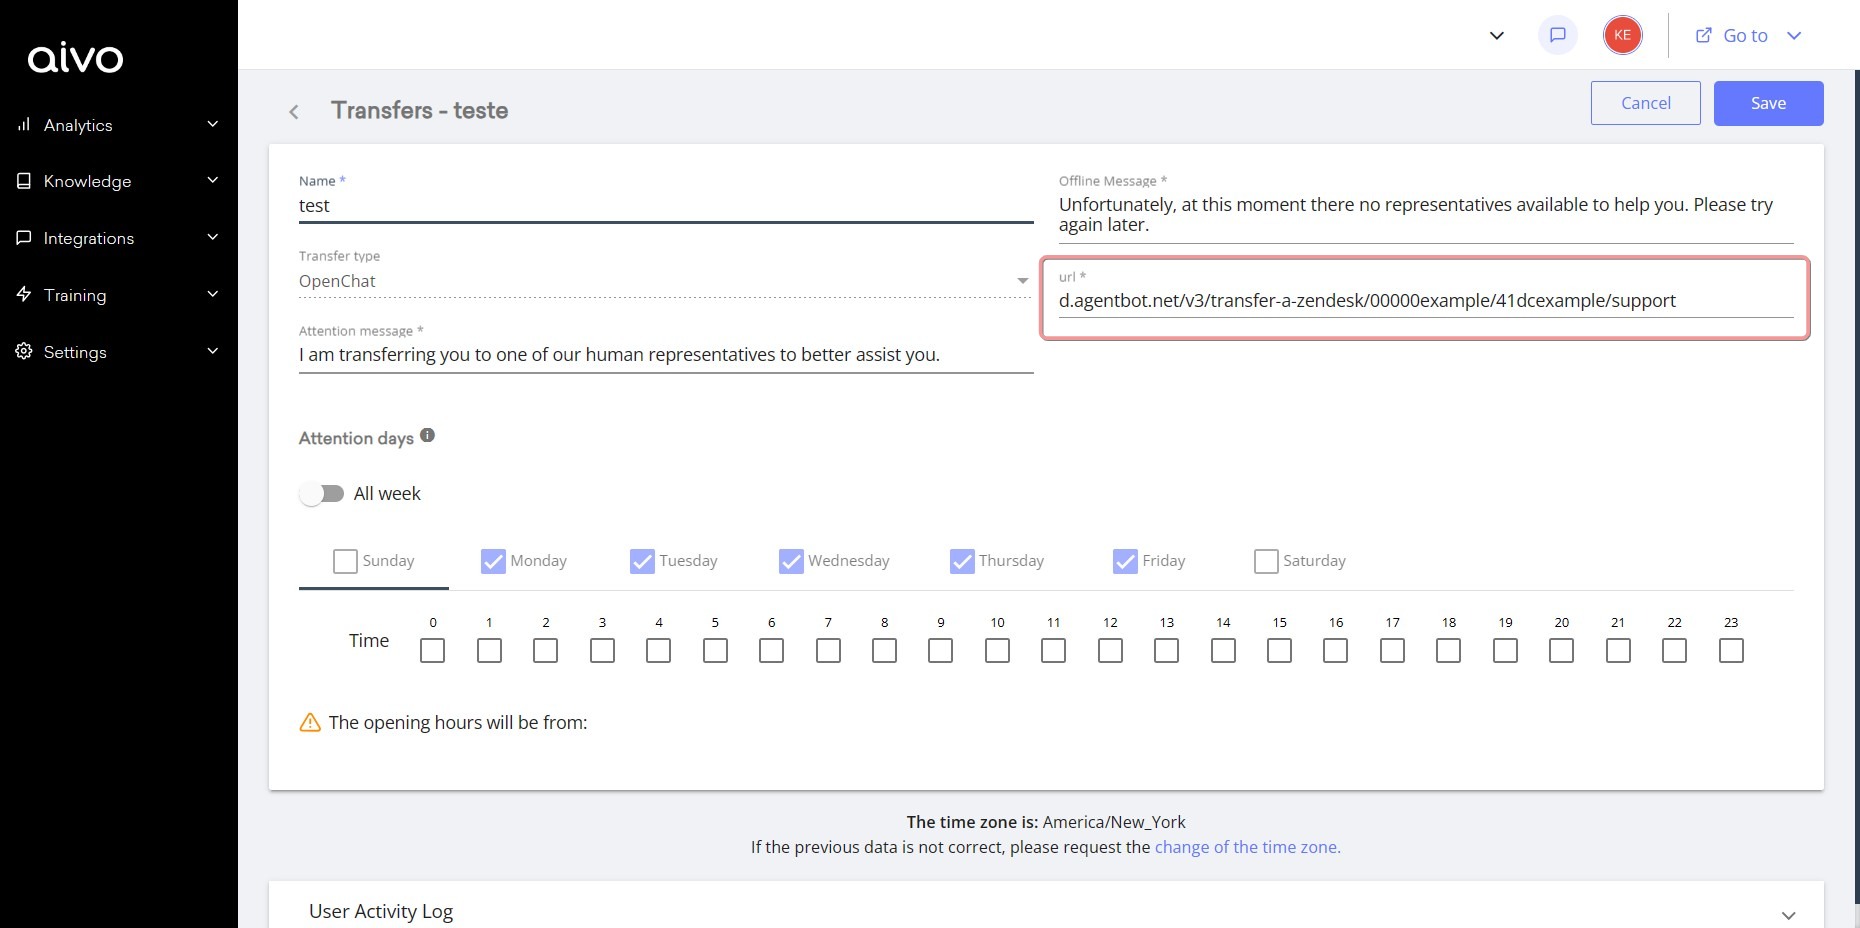Select the Training menu item
This screenshot has height=928, width=1860.
[x=24, y=294]
